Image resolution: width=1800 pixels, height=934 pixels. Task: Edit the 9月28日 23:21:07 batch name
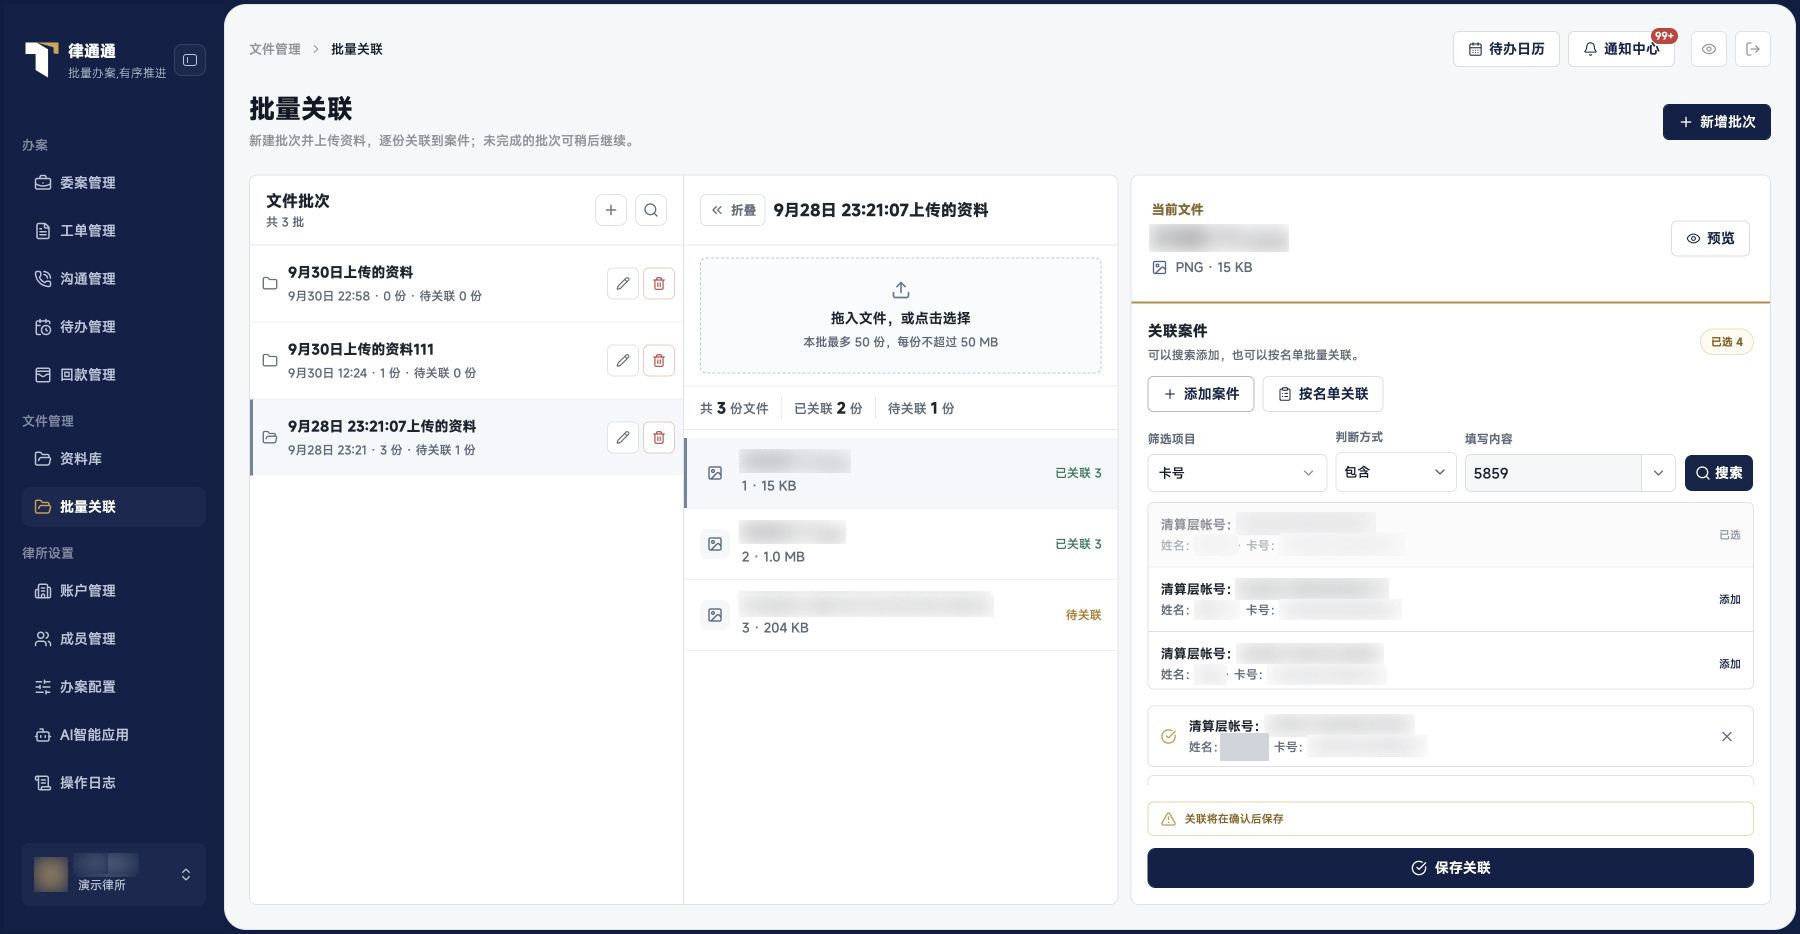[x=623, y=437]
